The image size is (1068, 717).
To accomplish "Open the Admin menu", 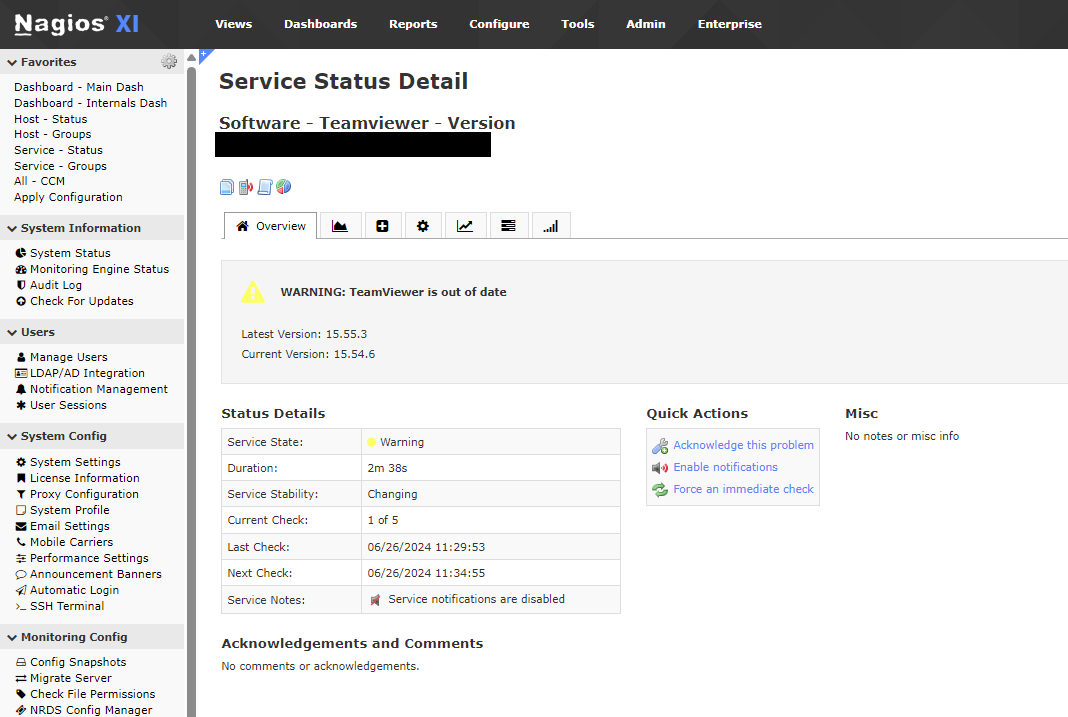I will click(x=646, y=24).
